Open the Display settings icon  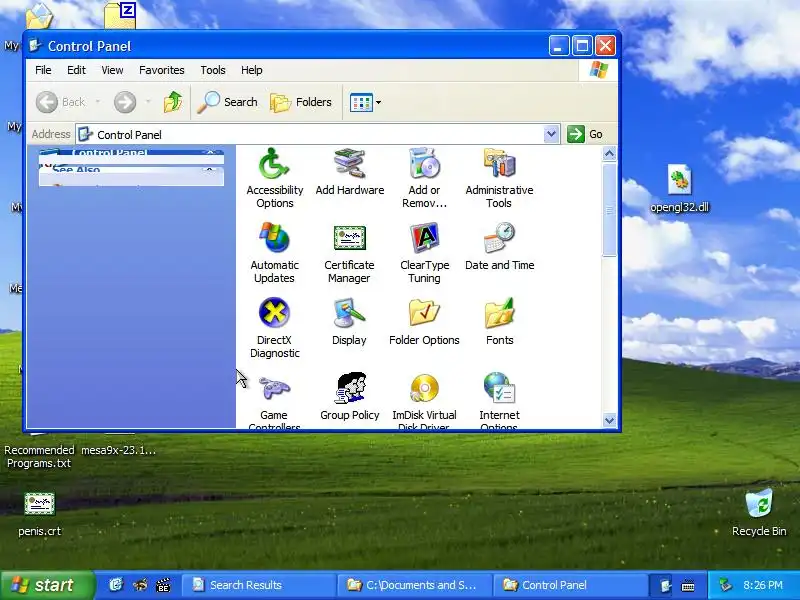pyautogui.click(x=349, y=321)
